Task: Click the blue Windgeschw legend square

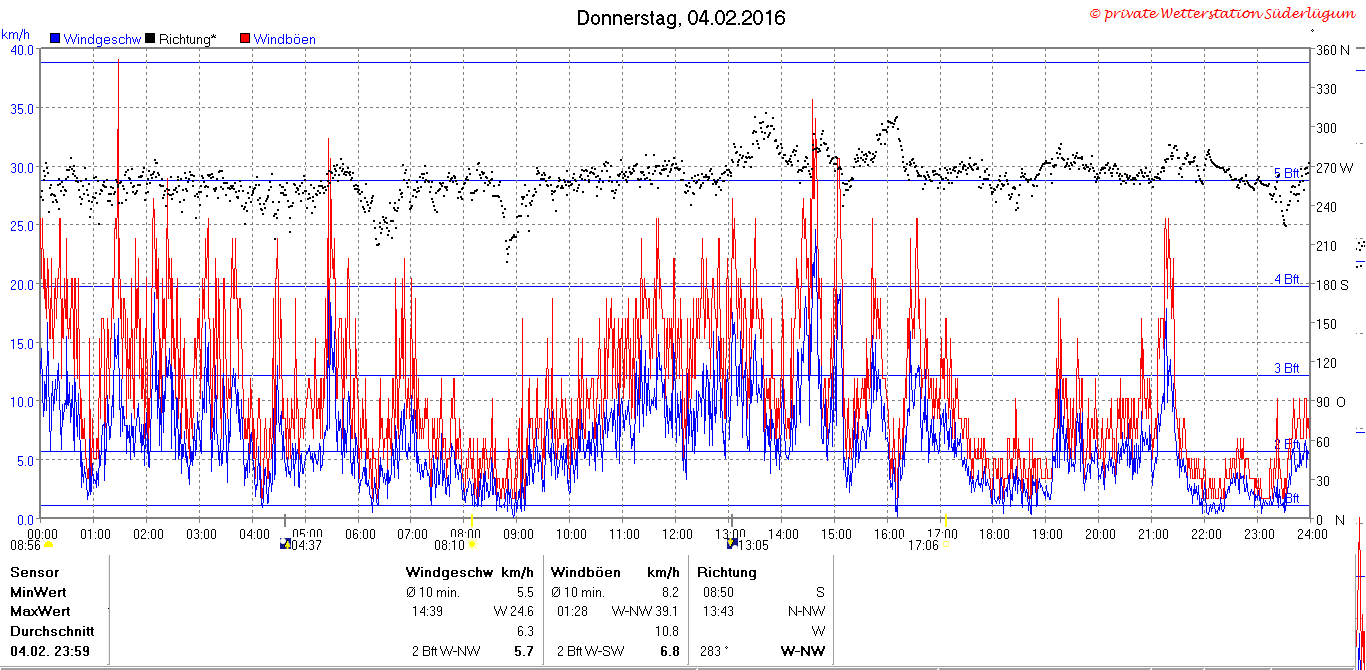Action: (x=55, y=39)
